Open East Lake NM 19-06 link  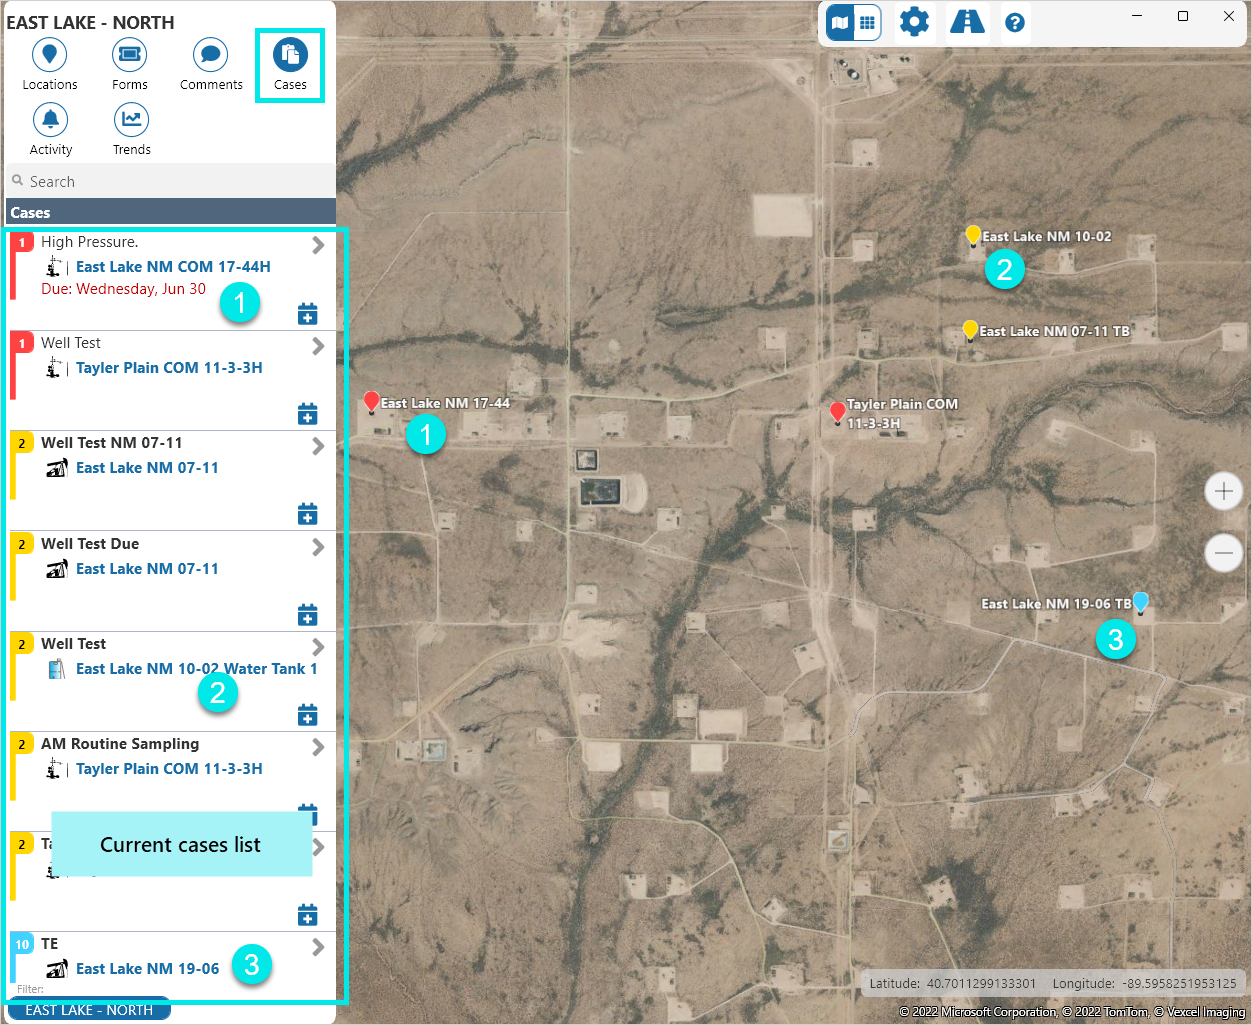pyautogui.click(x=147, y=969)
